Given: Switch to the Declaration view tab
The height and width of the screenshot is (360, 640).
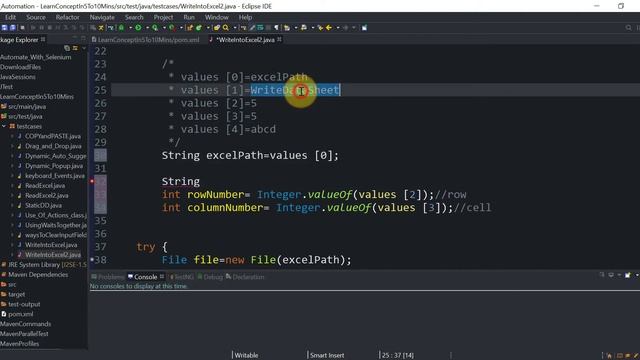Looking at the screenshot, I should (245, 277).
